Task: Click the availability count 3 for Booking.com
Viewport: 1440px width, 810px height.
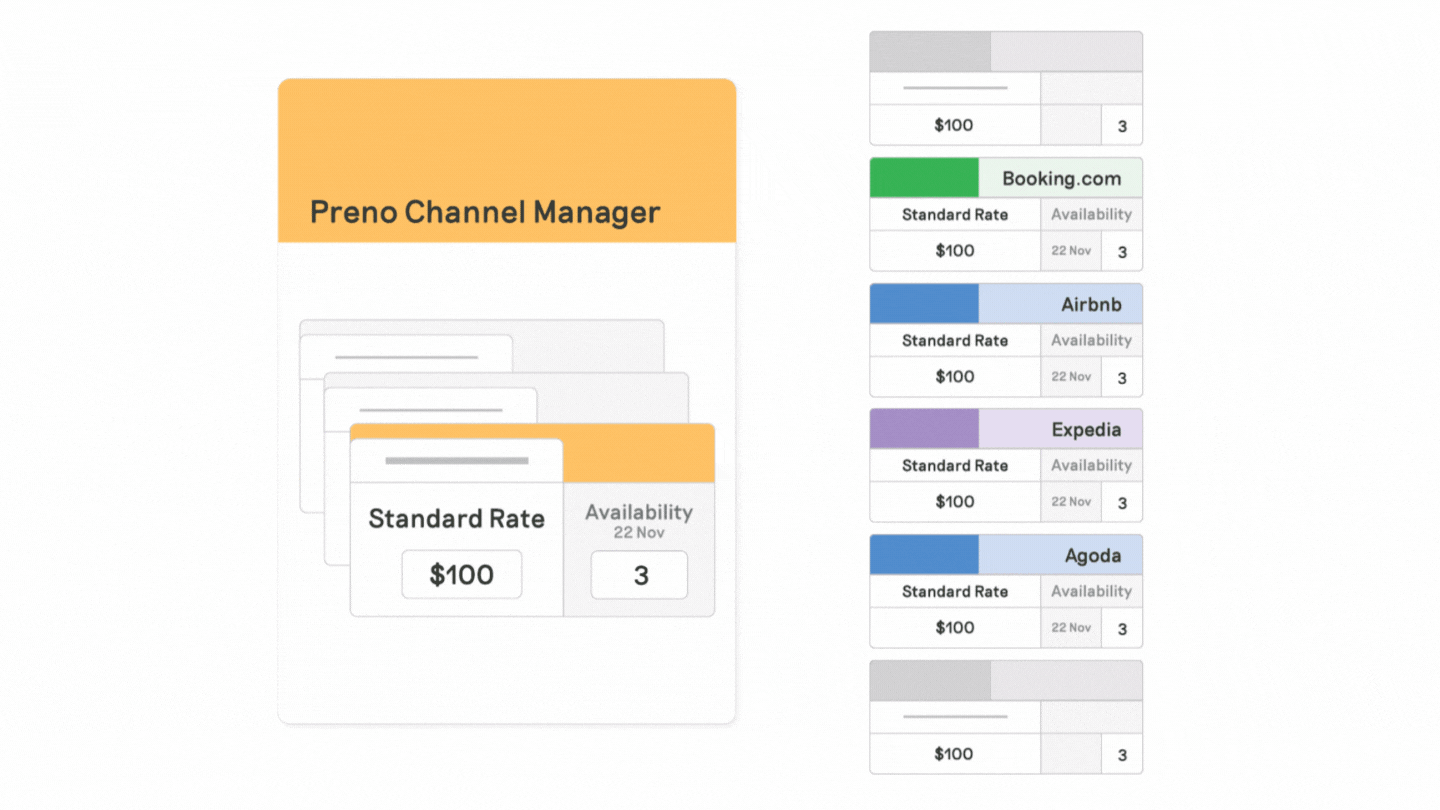Action: (x=1122, y=252)
